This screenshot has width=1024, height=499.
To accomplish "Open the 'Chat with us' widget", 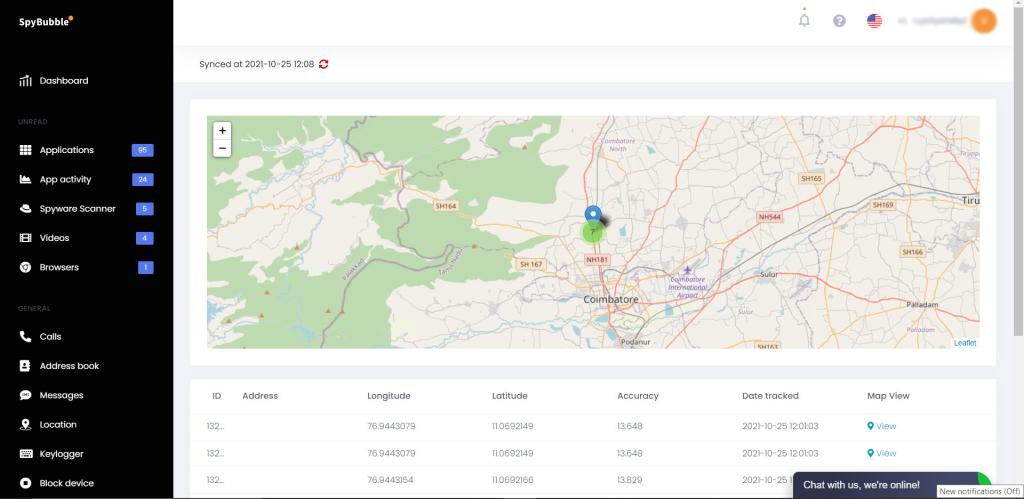I will [861, 485].
